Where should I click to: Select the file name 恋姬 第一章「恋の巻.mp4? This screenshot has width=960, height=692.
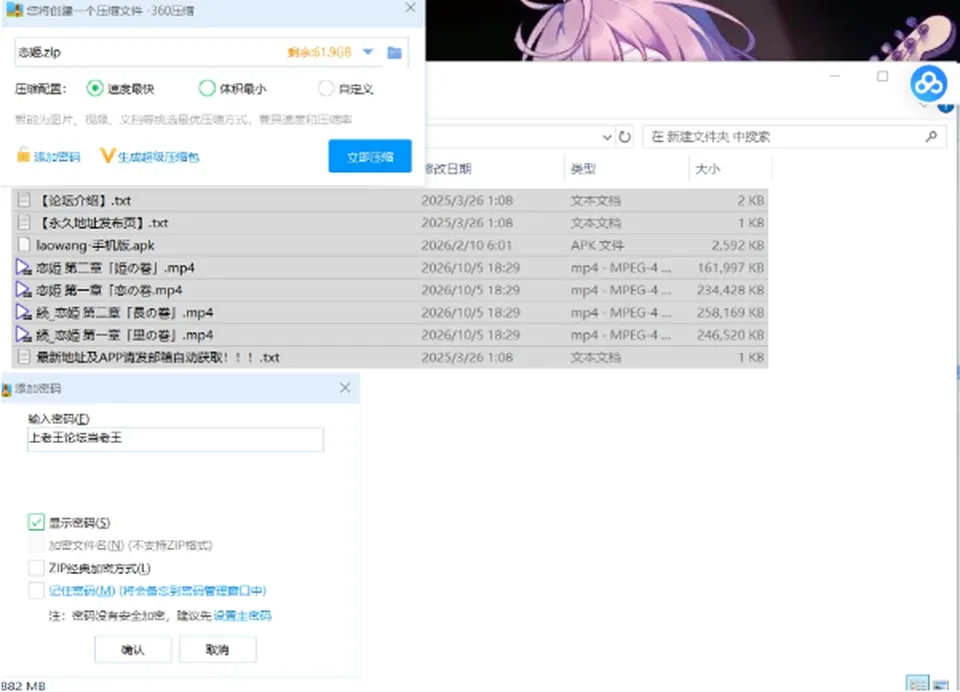click(109, 290)
